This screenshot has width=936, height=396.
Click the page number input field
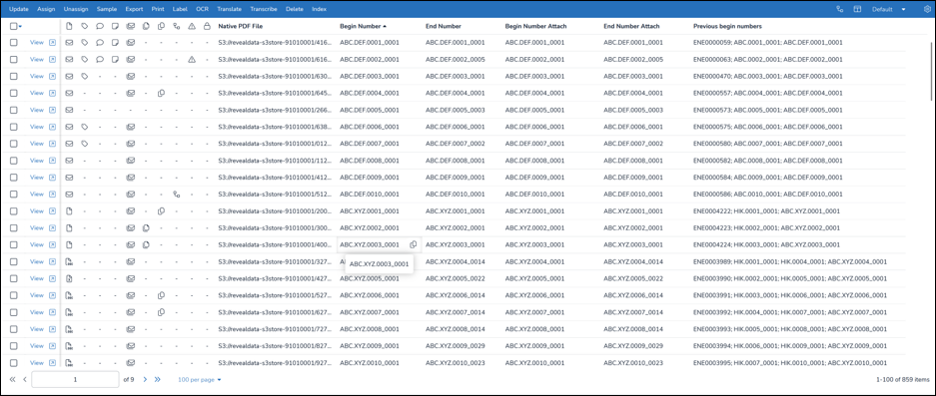point(75,379)
